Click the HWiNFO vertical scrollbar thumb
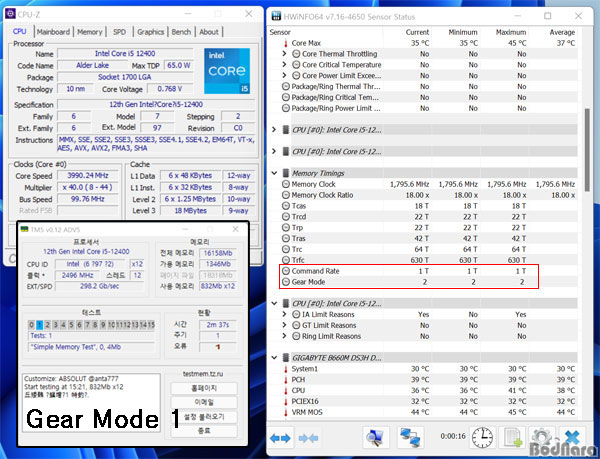The image size is (600, 459). pyautogui.click(x=587, y=150)
